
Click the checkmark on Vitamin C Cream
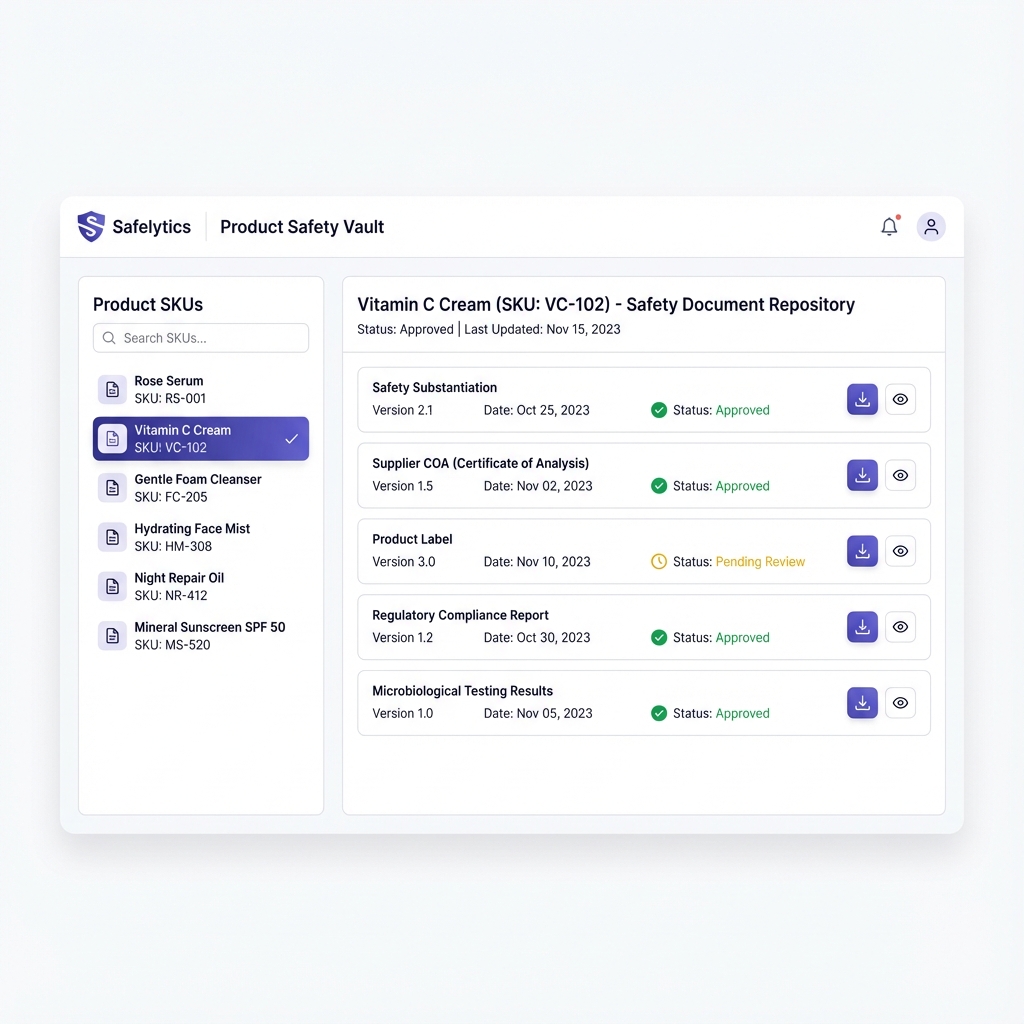tap(290, 438)
